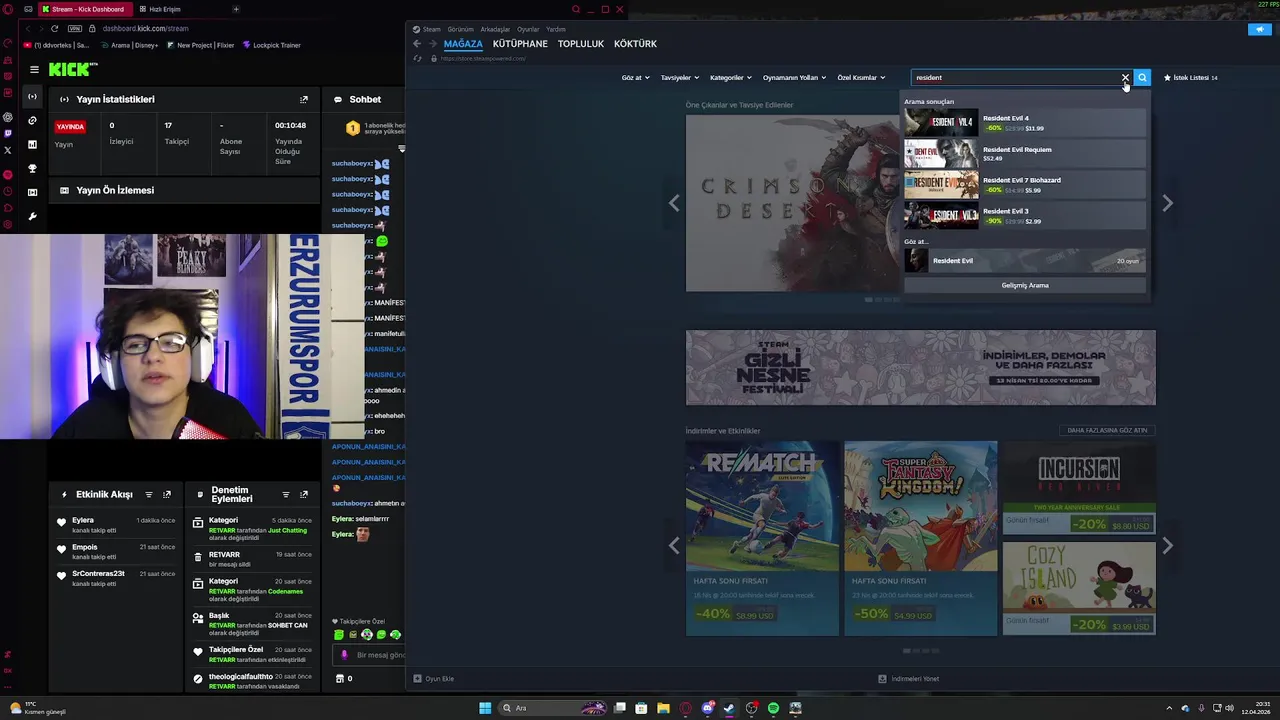Open the Resident Evil franchise row

coord(1025,261)
